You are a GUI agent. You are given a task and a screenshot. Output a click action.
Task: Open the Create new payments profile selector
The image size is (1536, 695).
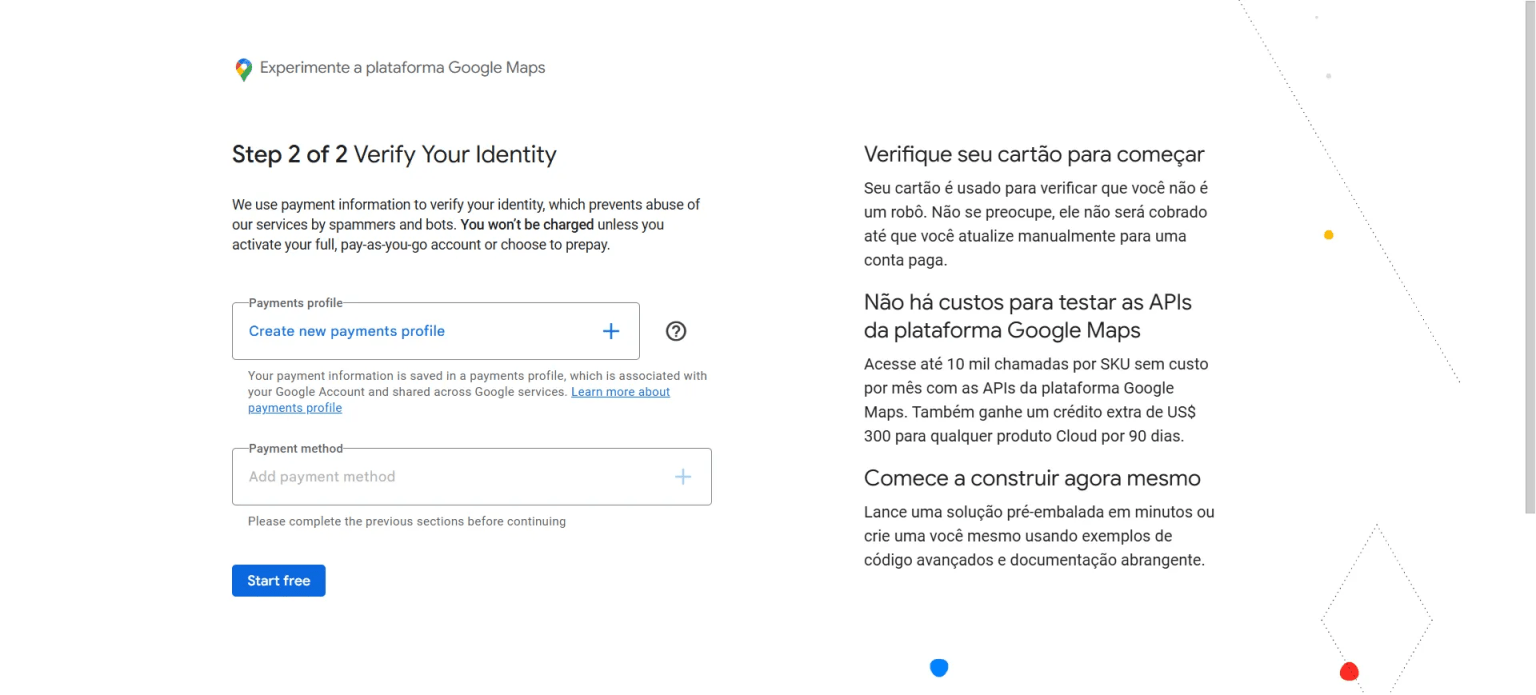tap(435, 330)
